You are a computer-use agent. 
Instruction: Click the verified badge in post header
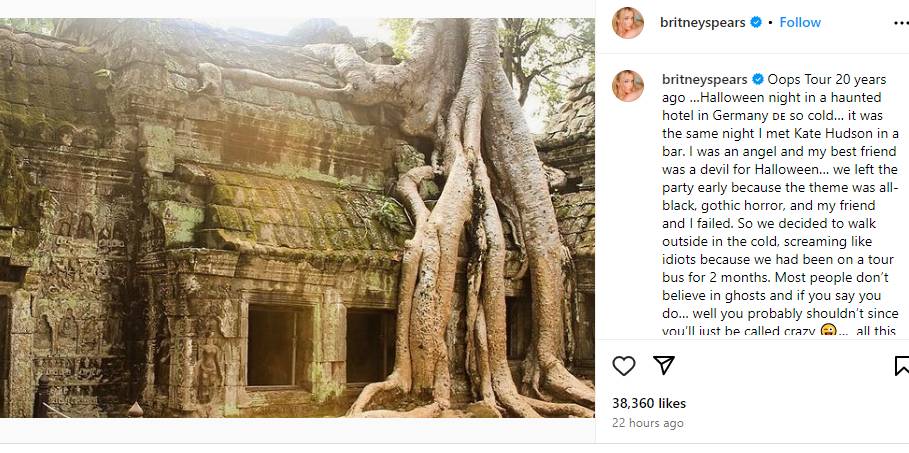756,22
